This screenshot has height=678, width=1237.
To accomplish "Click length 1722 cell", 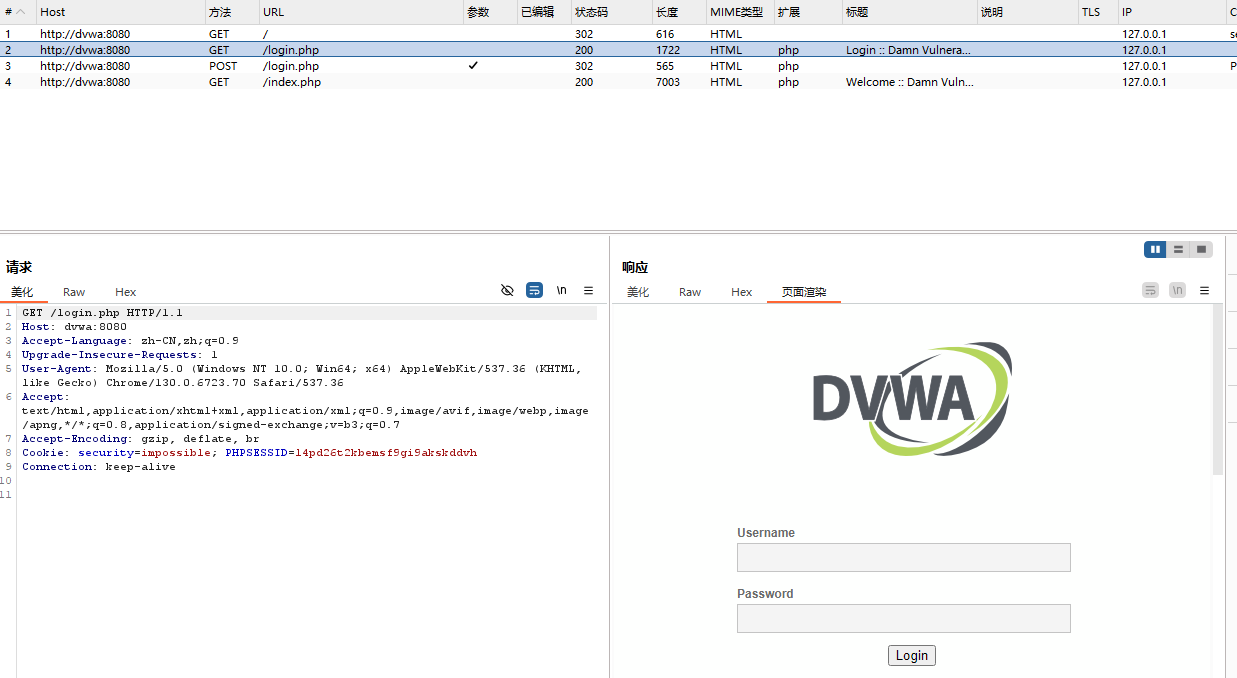I will (x=667, y=50).
